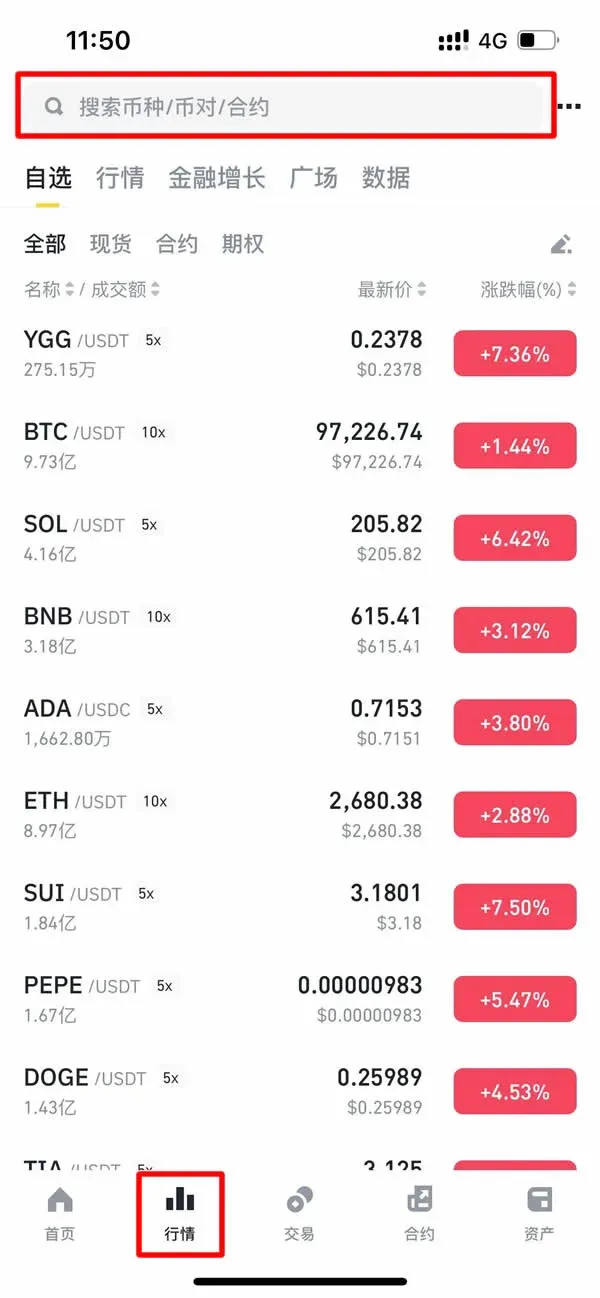Viewport: 600px width, 1298px height.
Task: Sort the list by 最新价
Action: [x=391, y=289]
